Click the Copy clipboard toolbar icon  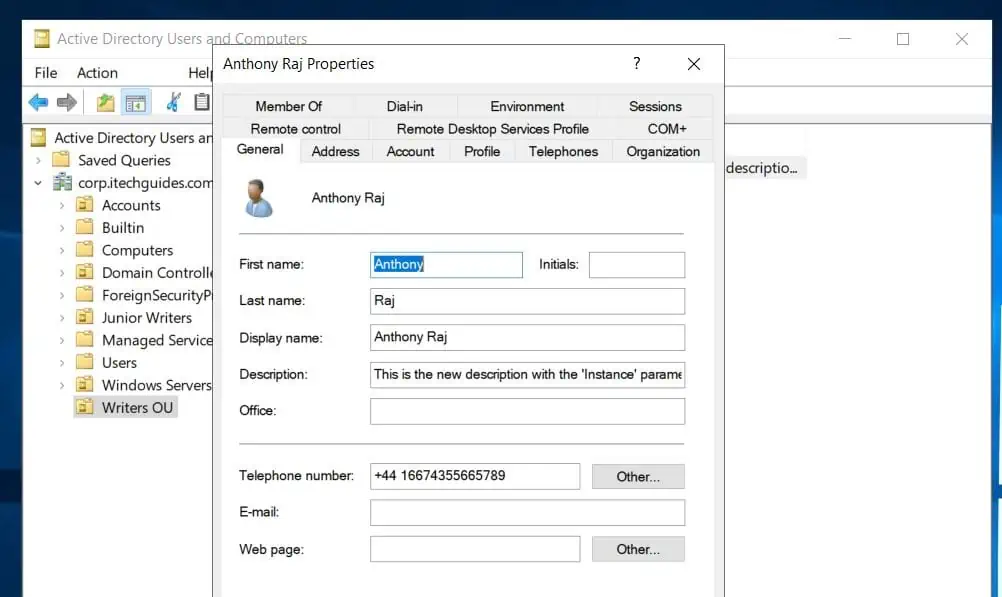point(202,102)
